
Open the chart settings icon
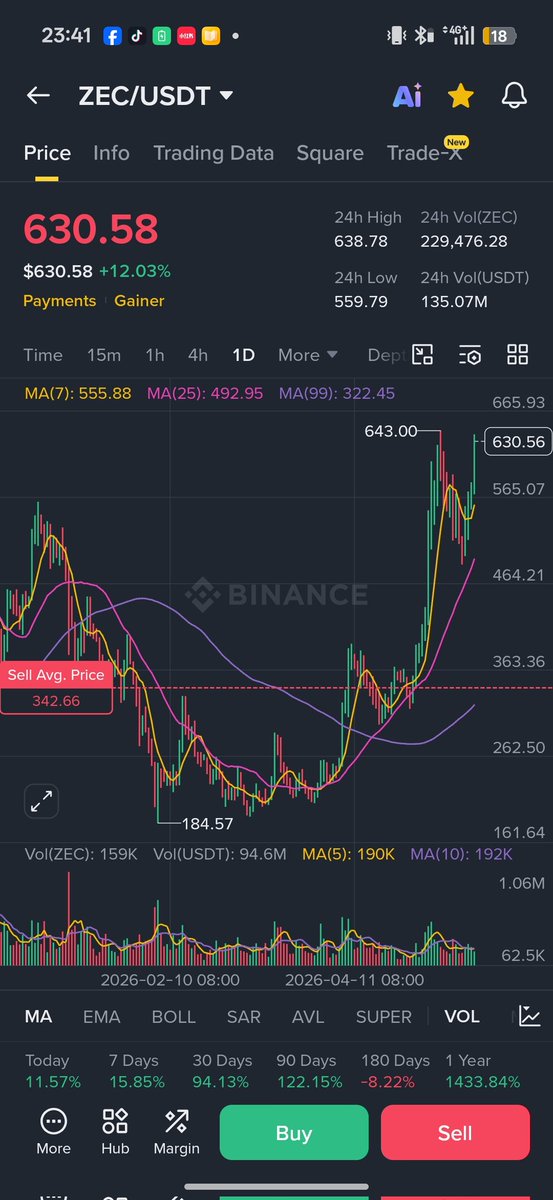[470, 354]
